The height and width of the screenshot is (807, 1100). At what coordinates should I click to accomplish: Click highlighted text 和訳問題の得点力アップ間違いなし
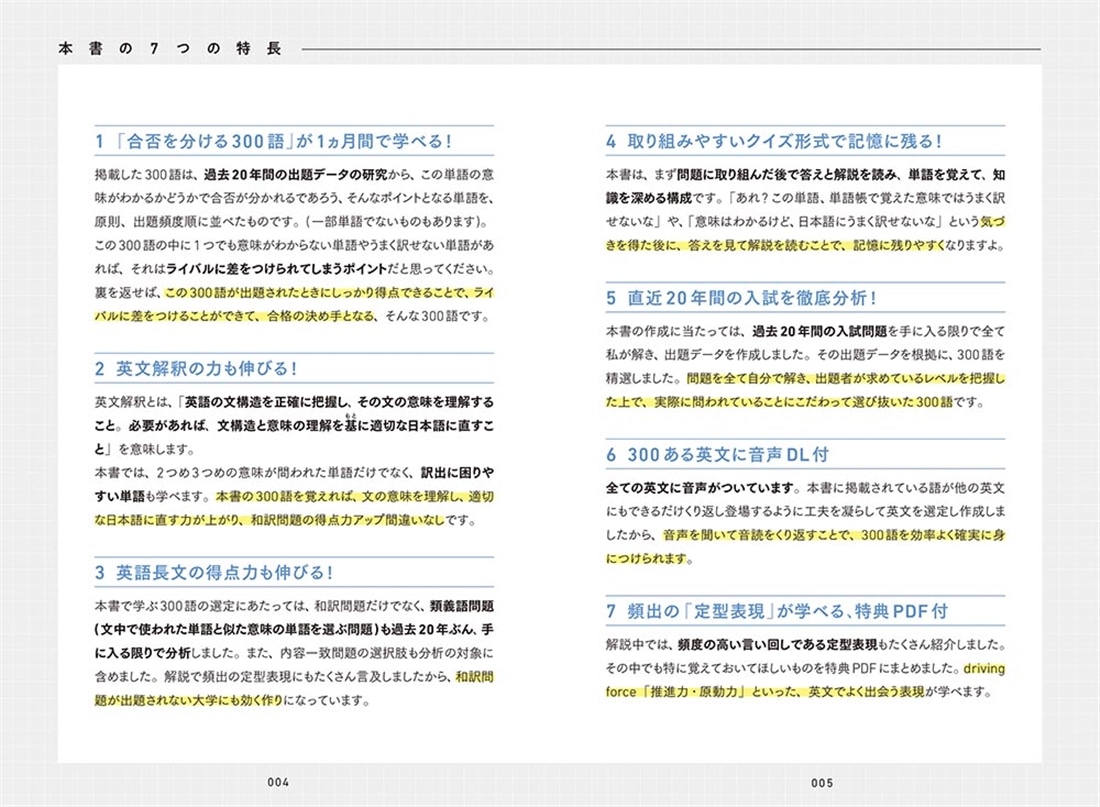[347, 520]
